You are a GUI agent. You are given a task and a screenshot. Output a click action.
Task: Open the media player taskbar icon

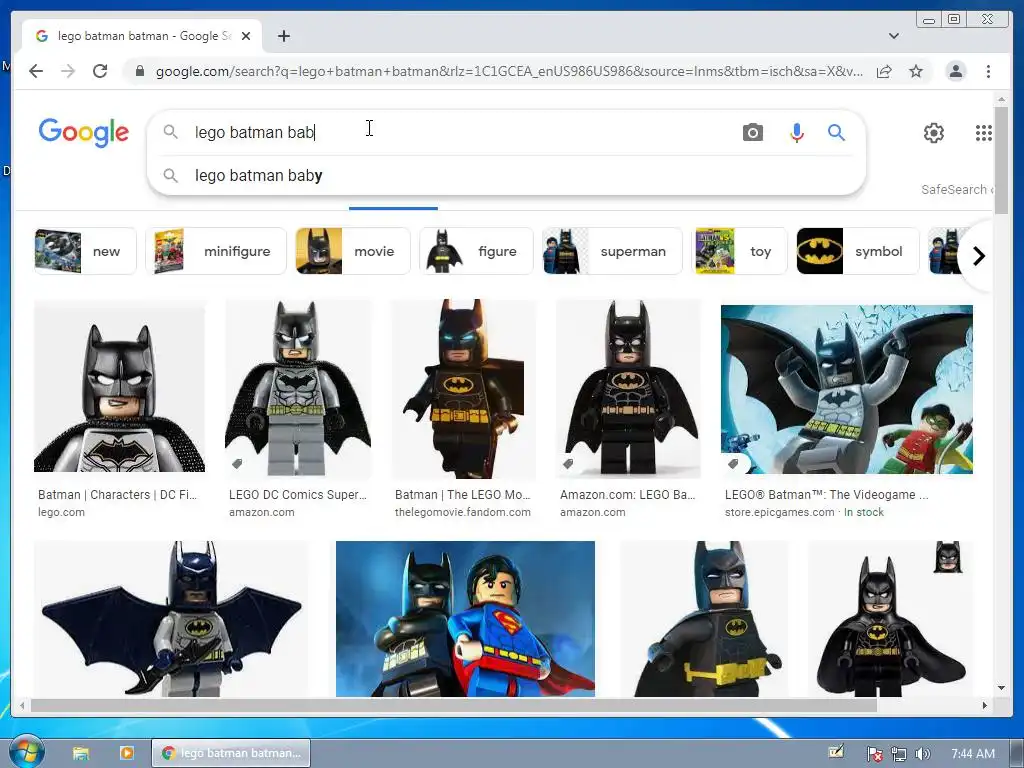pos(127,753)
